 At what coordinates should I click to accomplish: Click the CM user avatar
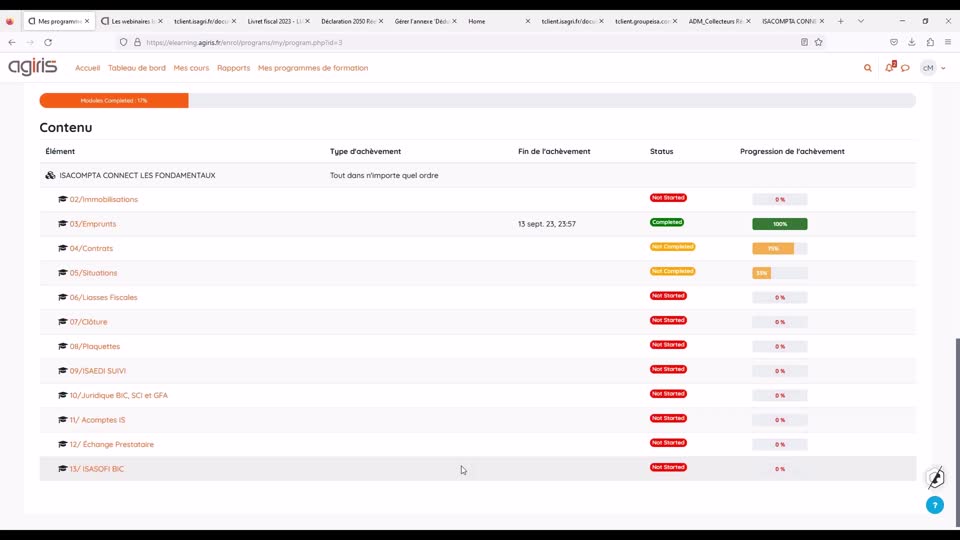tap(928, 68)
